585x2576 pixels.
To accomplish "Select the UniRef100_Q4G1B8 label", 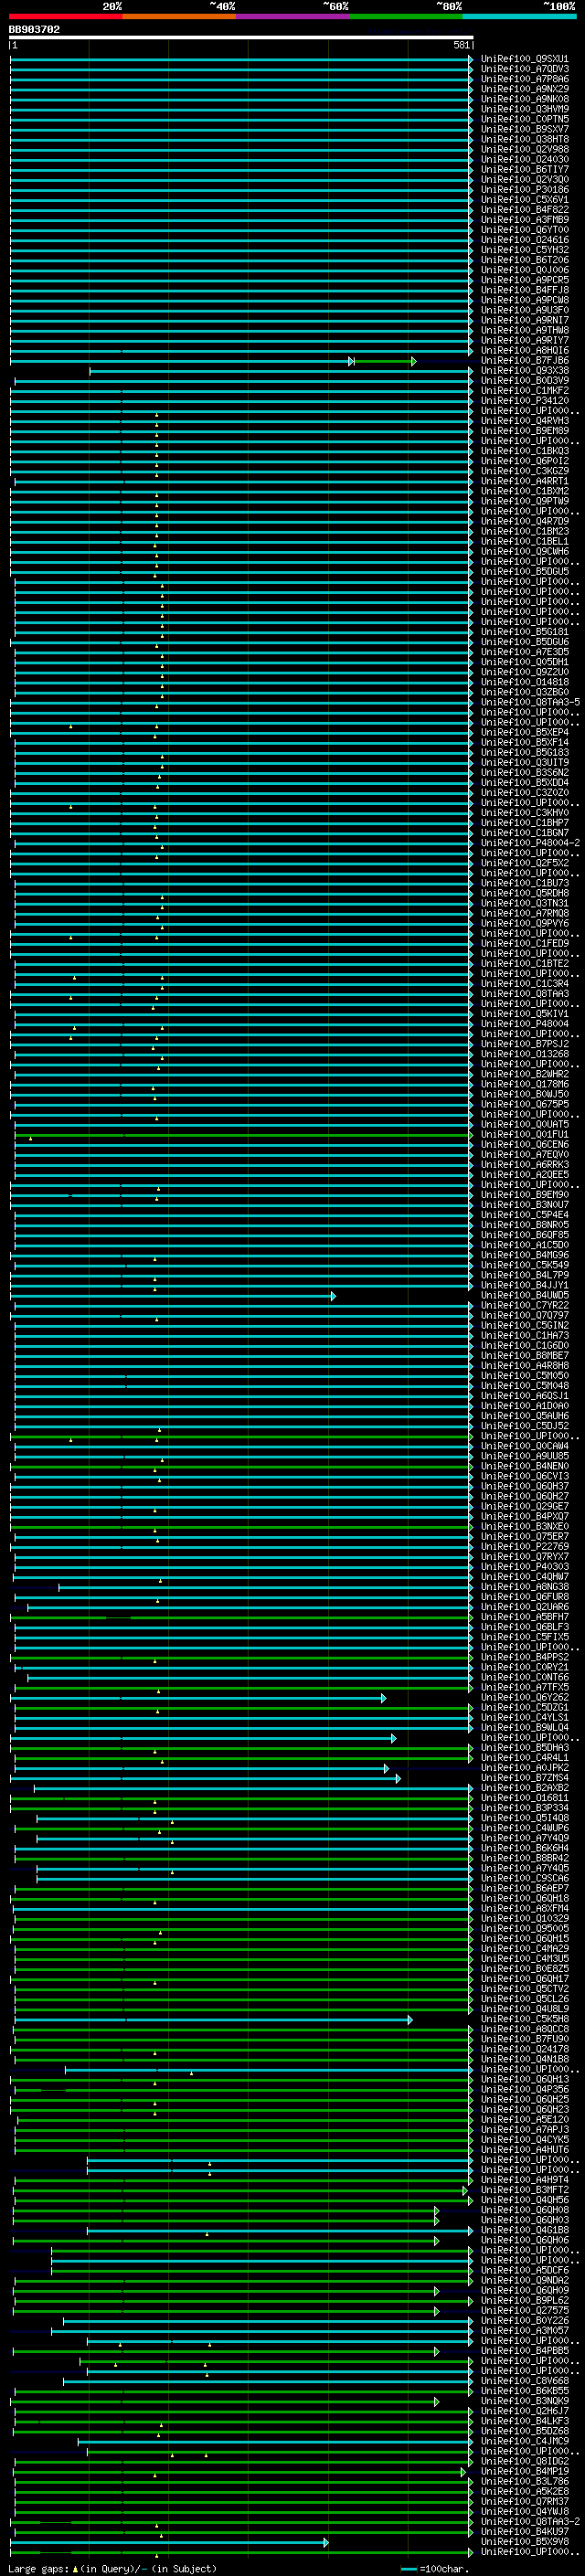I will click(x=525, y=2230).
